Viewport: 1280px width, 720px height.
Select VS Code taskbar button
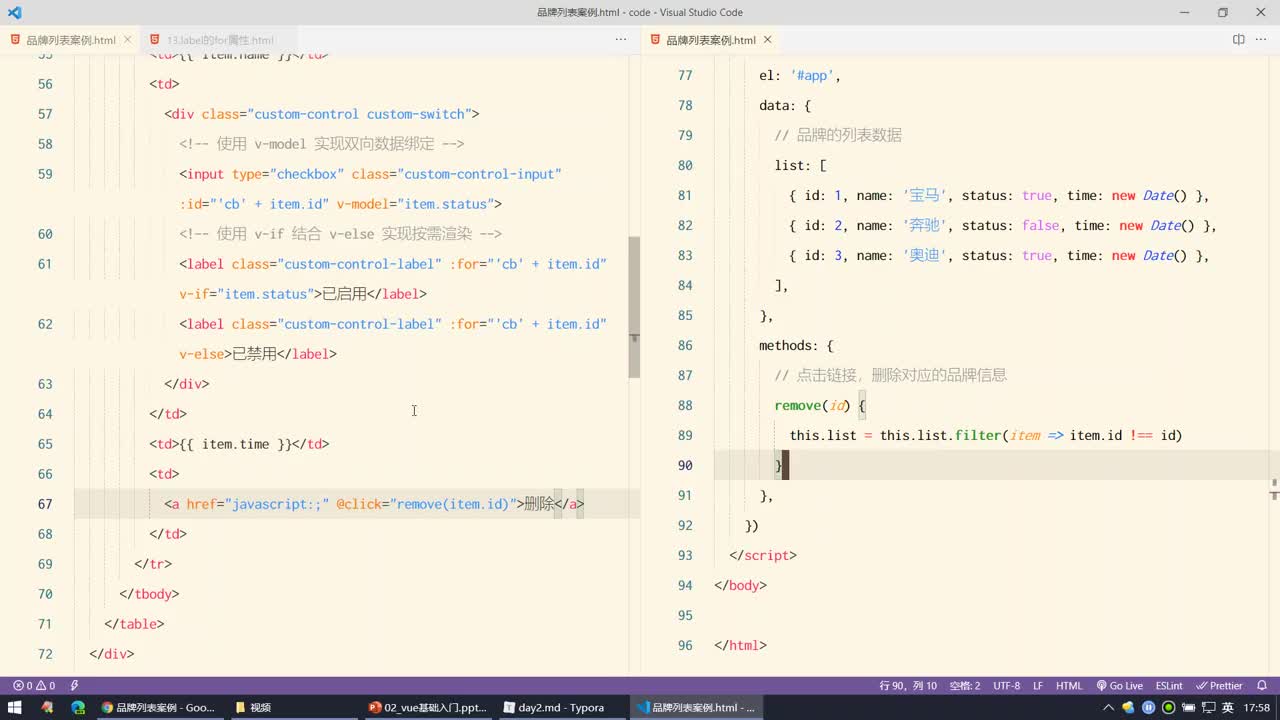click(x=695, y=707)
